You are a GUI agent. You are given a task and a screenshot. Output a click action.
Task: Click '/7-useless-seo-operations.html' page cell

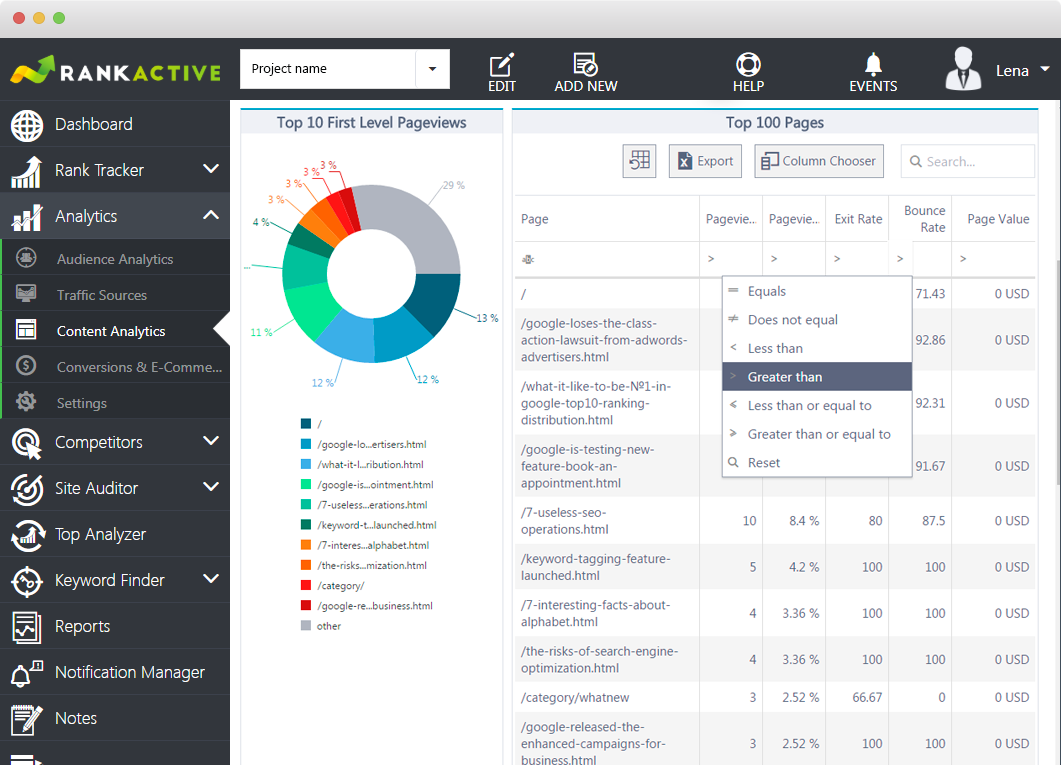(x=607, y=521)
